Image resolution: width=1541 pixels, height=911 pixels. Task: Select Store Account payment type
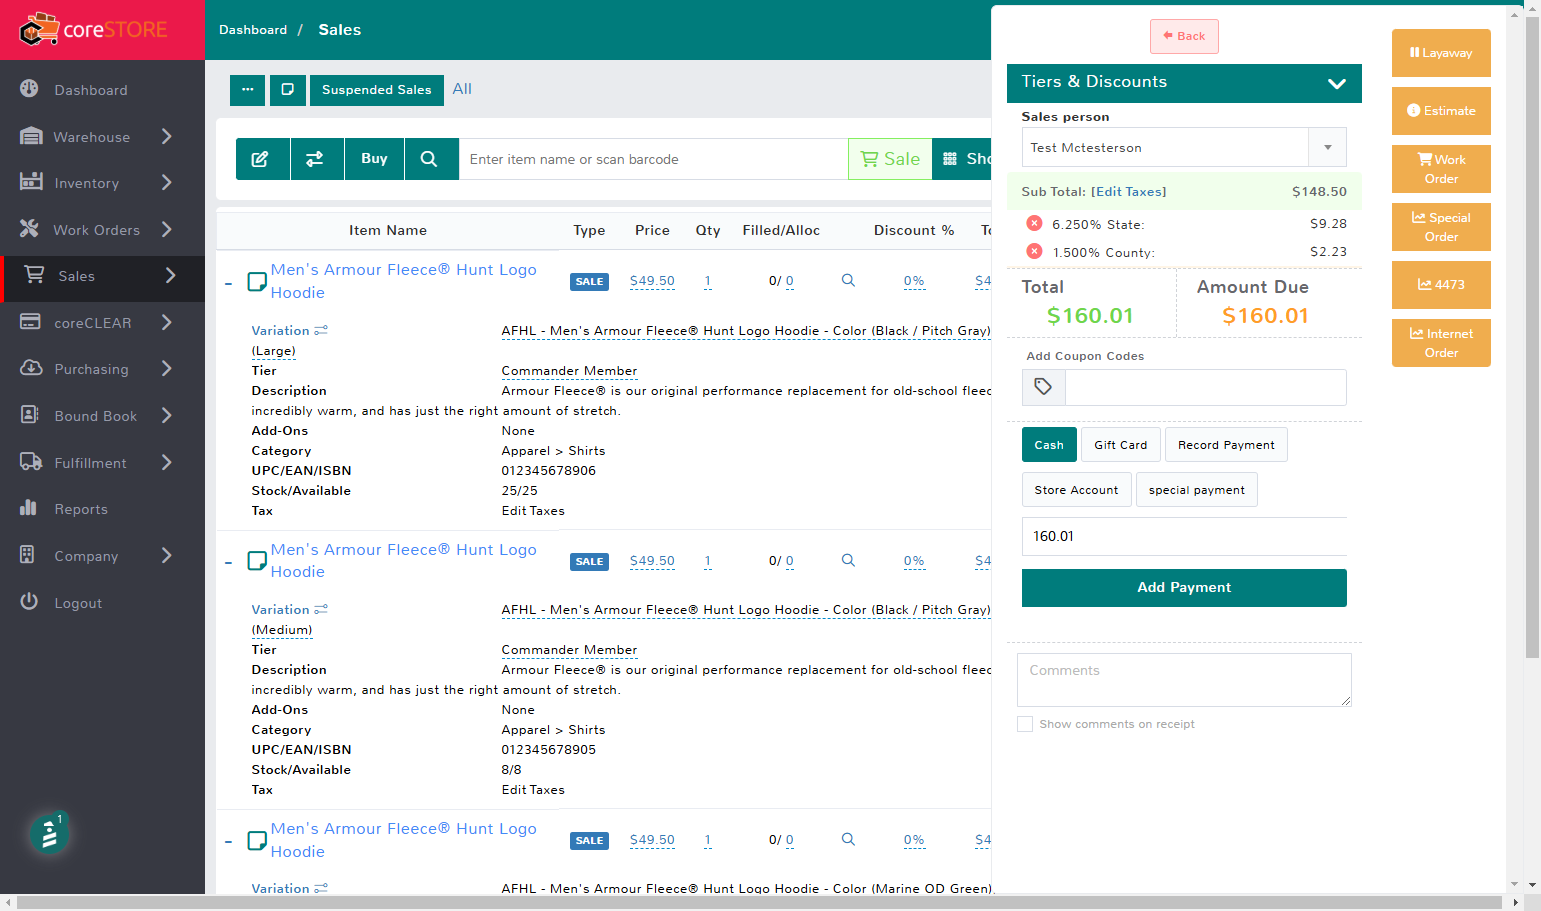1076,490
